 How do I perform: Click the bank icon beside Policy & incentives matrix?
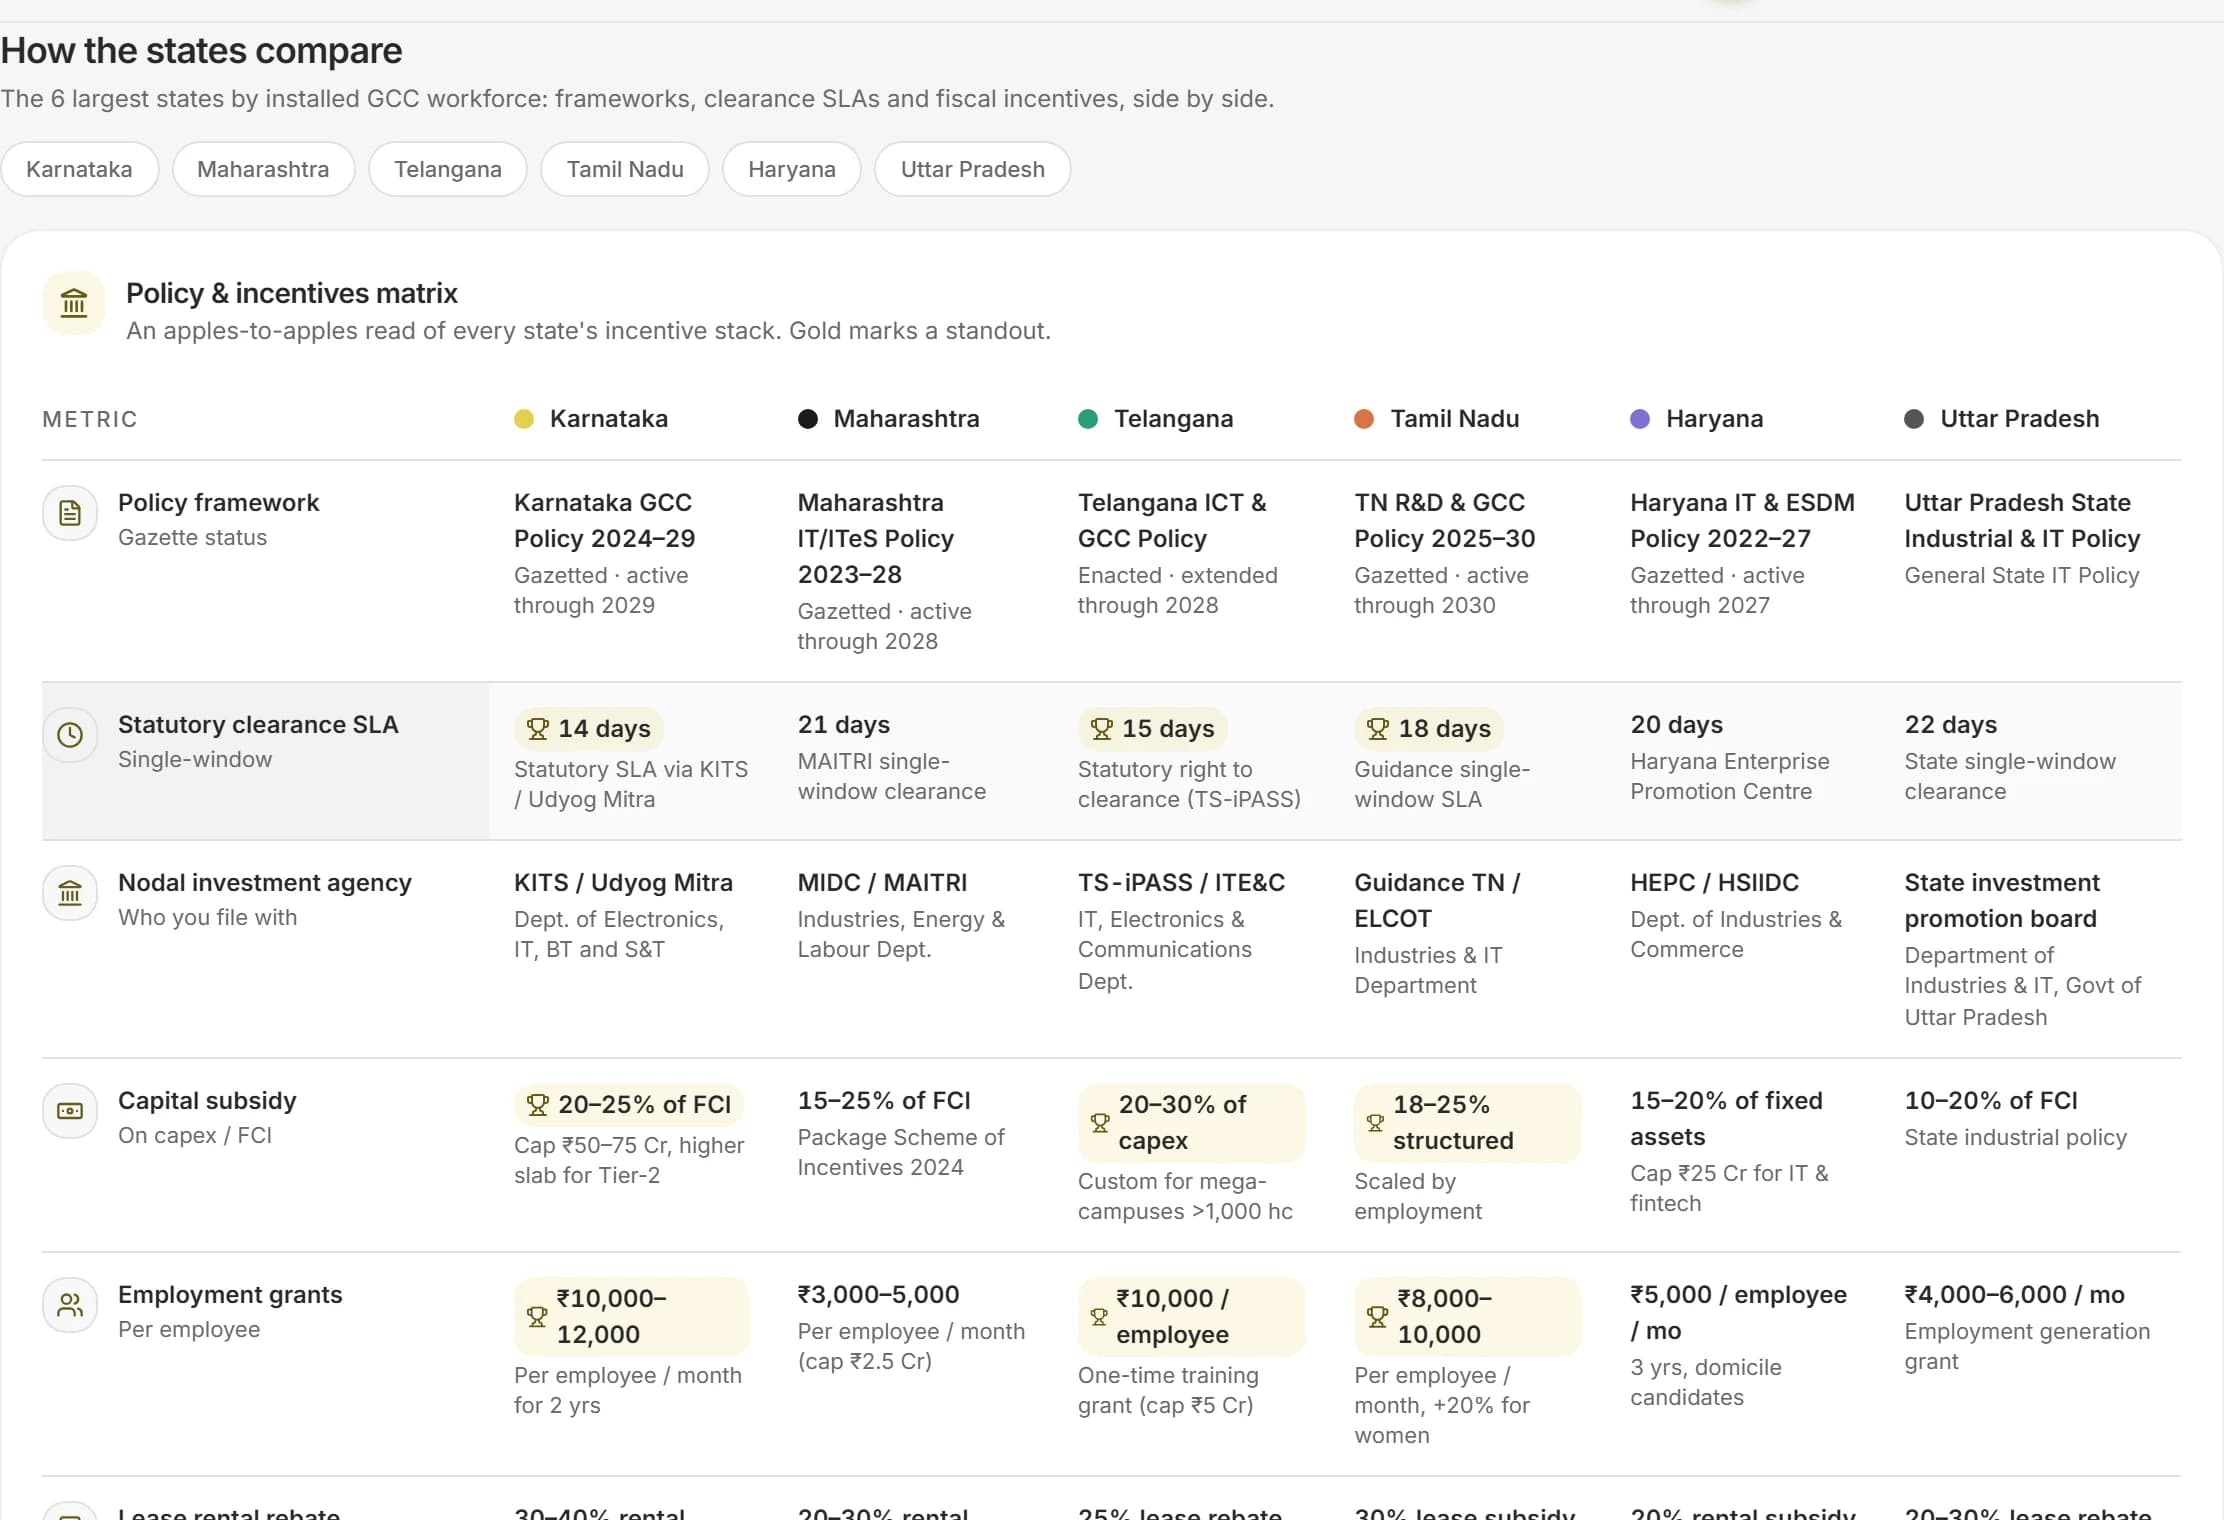click(x=74, y=303)
